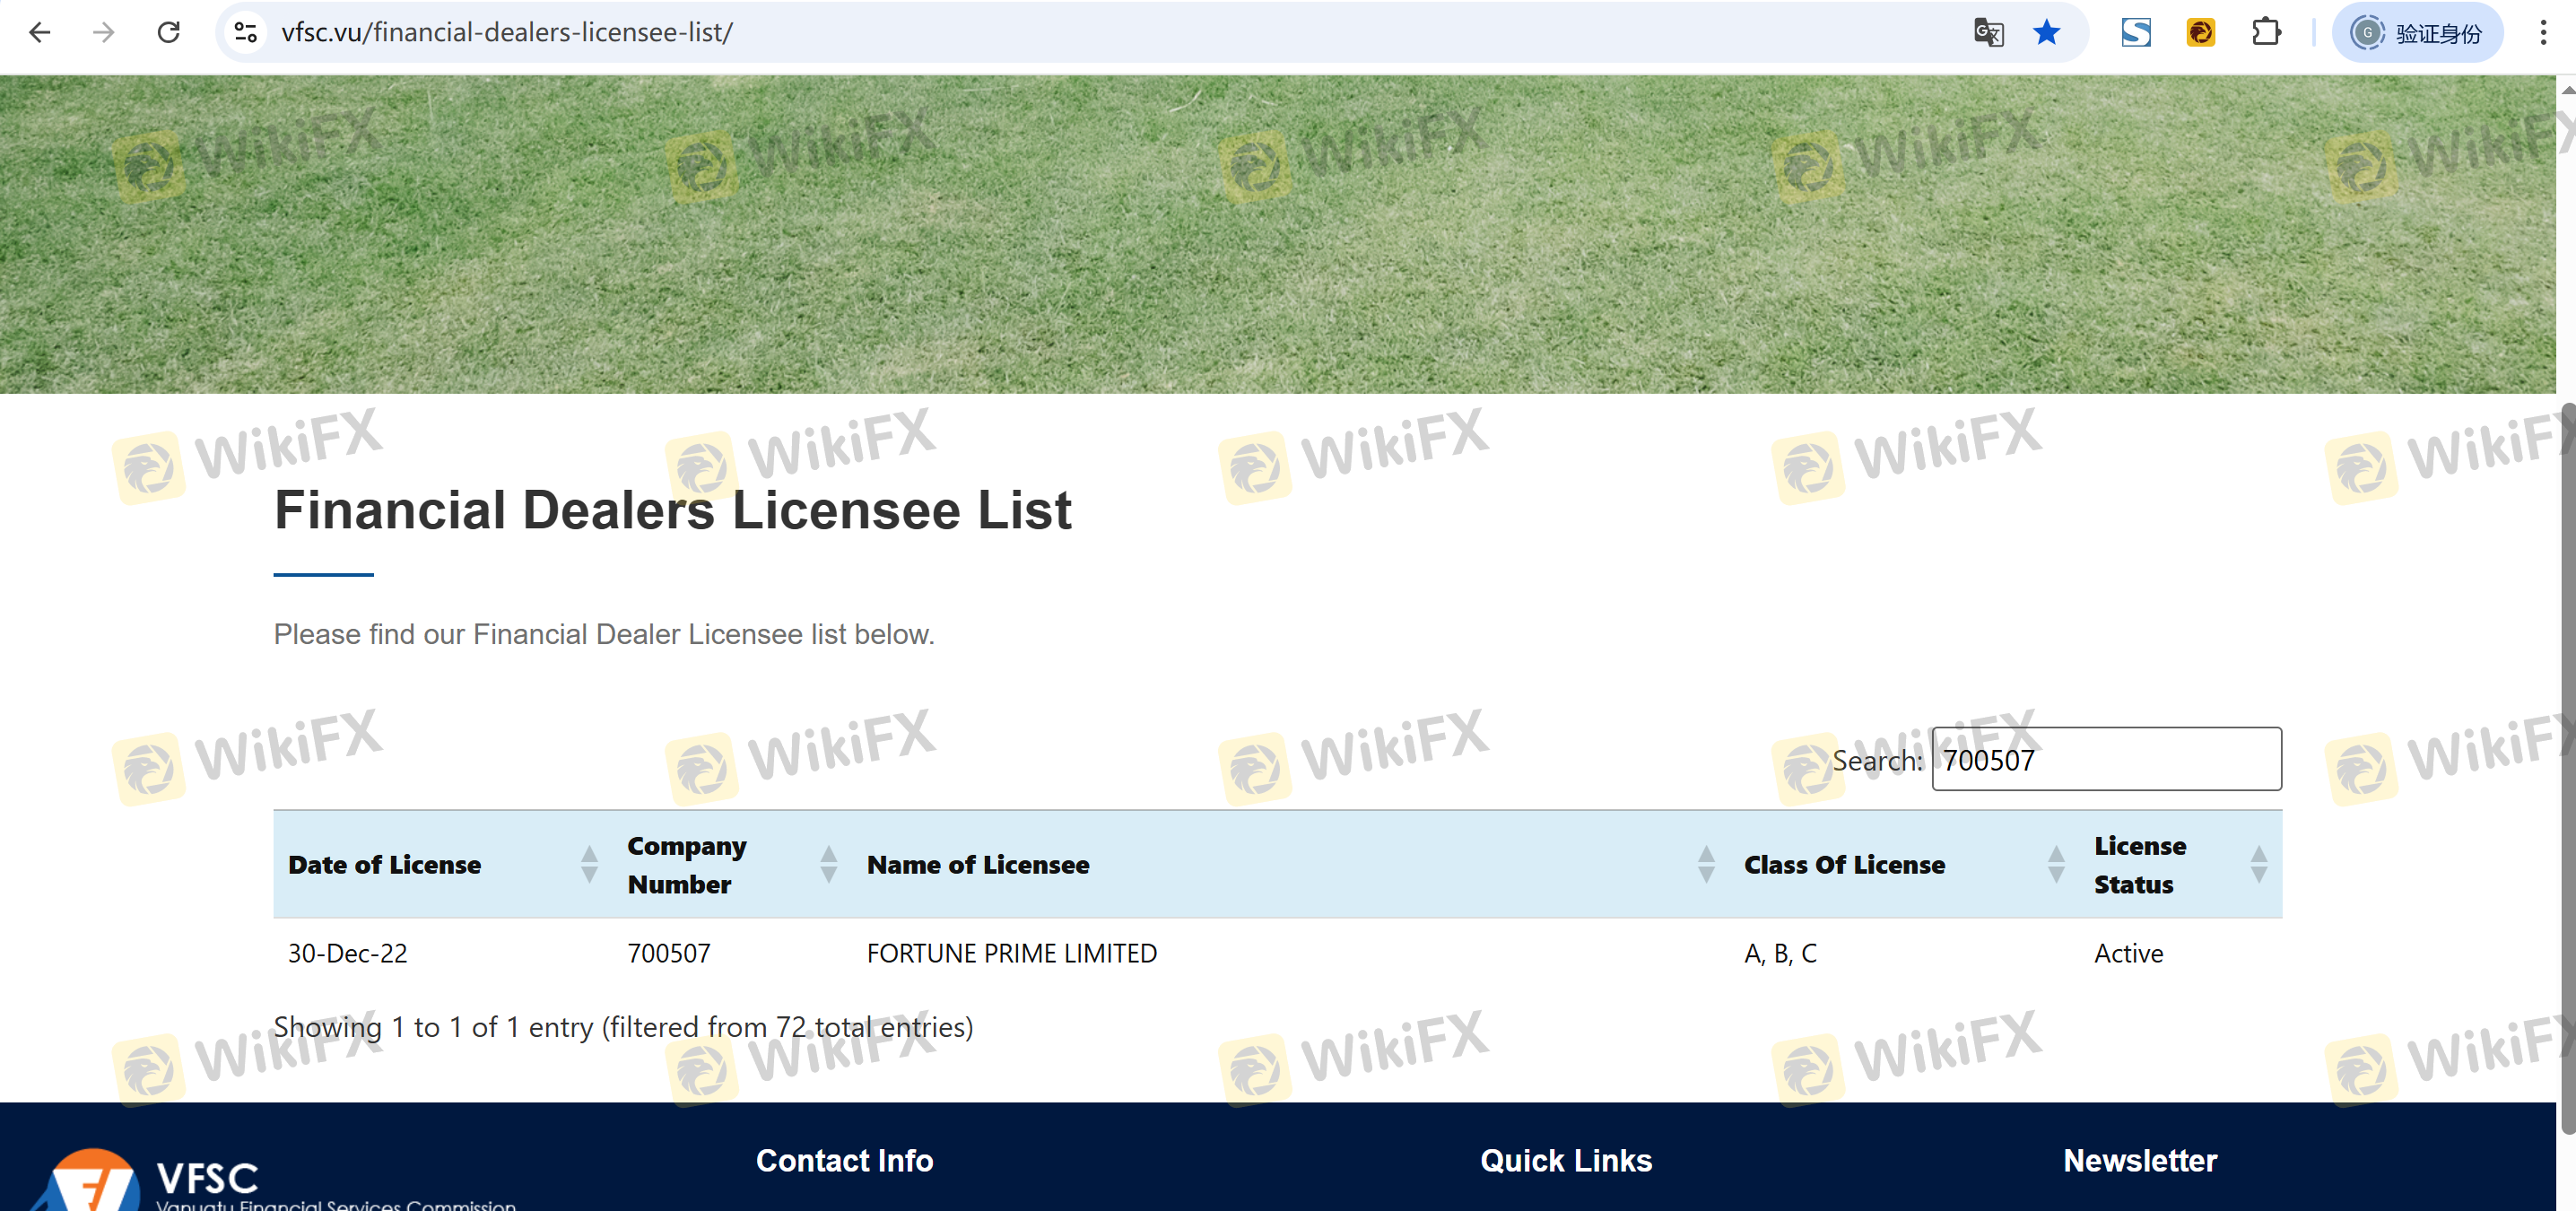The width and height of the screenshot is (2576, 1211).
Task: Click the profile verify identity button
Action: tap(2417, 32)
